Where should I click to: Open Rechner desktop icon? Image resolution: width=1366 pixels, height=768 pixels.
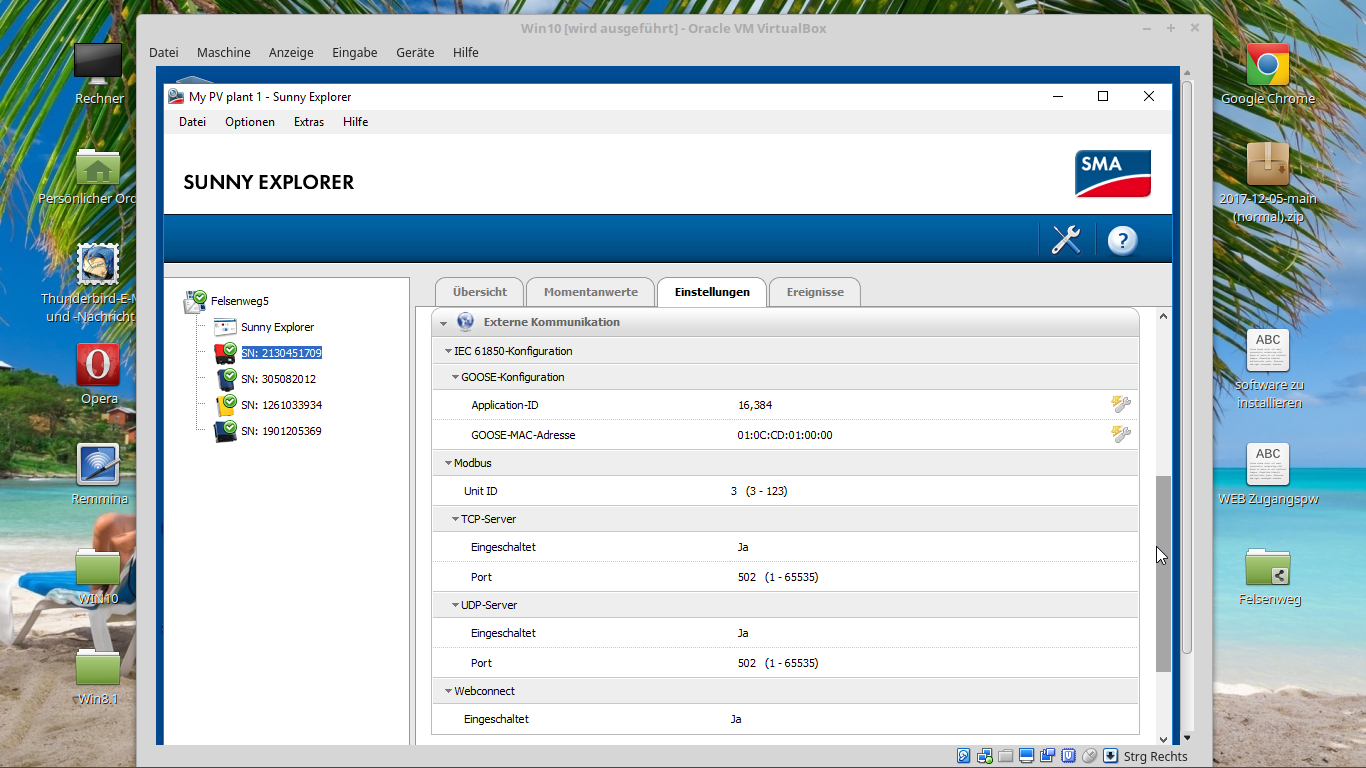pyautogui.click(x=98, y=62)
